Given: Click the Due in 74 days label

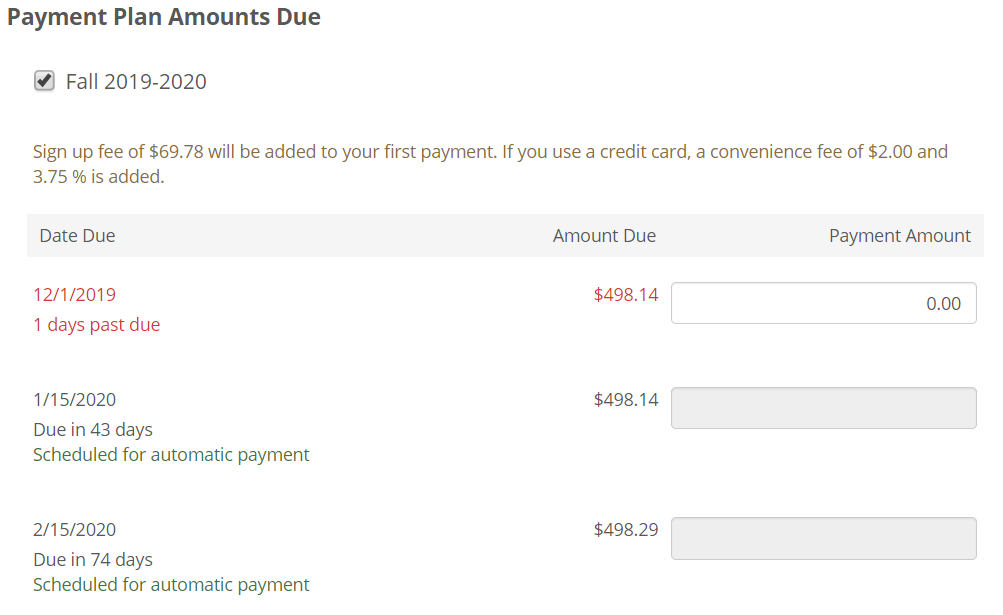Looking at the screenshot, I should pyautogui.click(x=92, y=559).
